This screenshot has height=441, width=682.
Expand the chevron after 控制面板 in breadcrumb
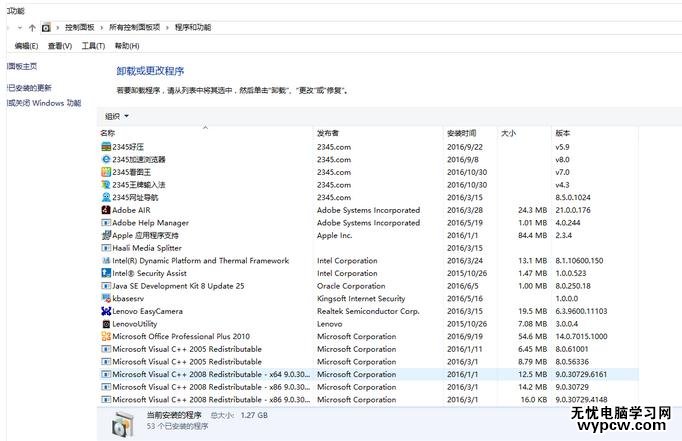[x=101, y=28]
